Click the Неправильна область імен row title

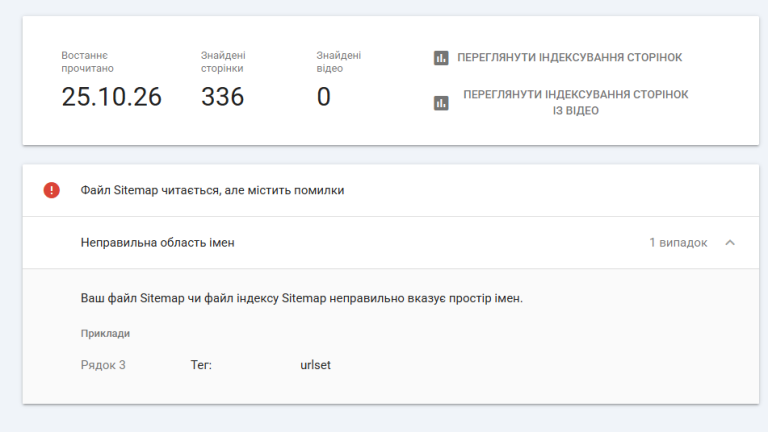pos(157,242)
